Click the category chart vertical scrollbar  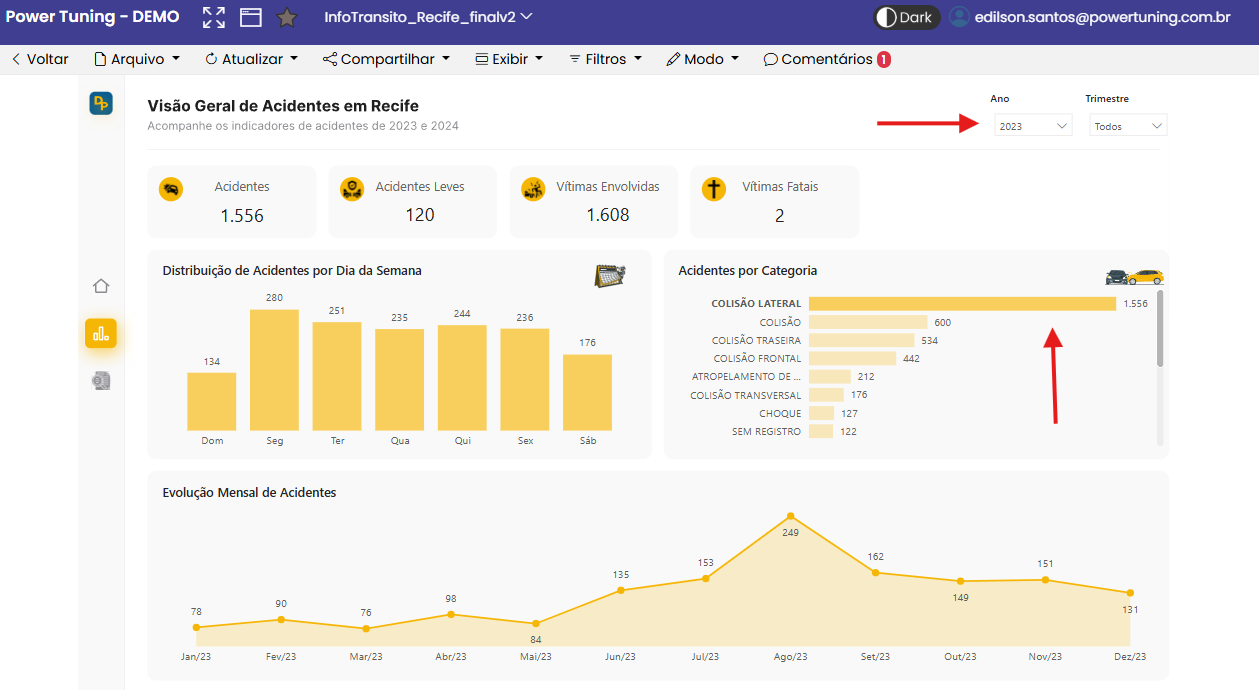[1160, 330]
